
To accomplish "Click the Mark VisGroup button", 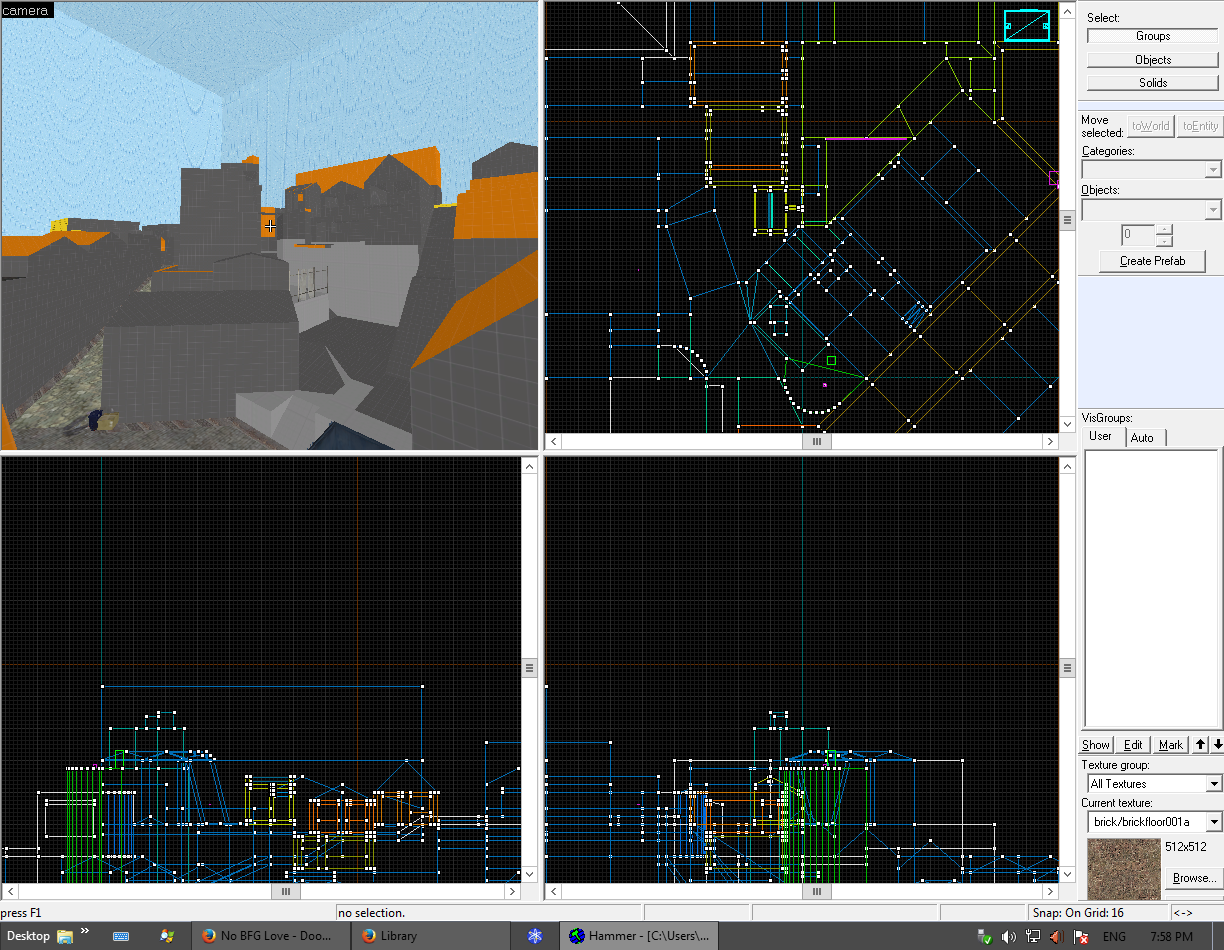I will [x=1171, y=745].
